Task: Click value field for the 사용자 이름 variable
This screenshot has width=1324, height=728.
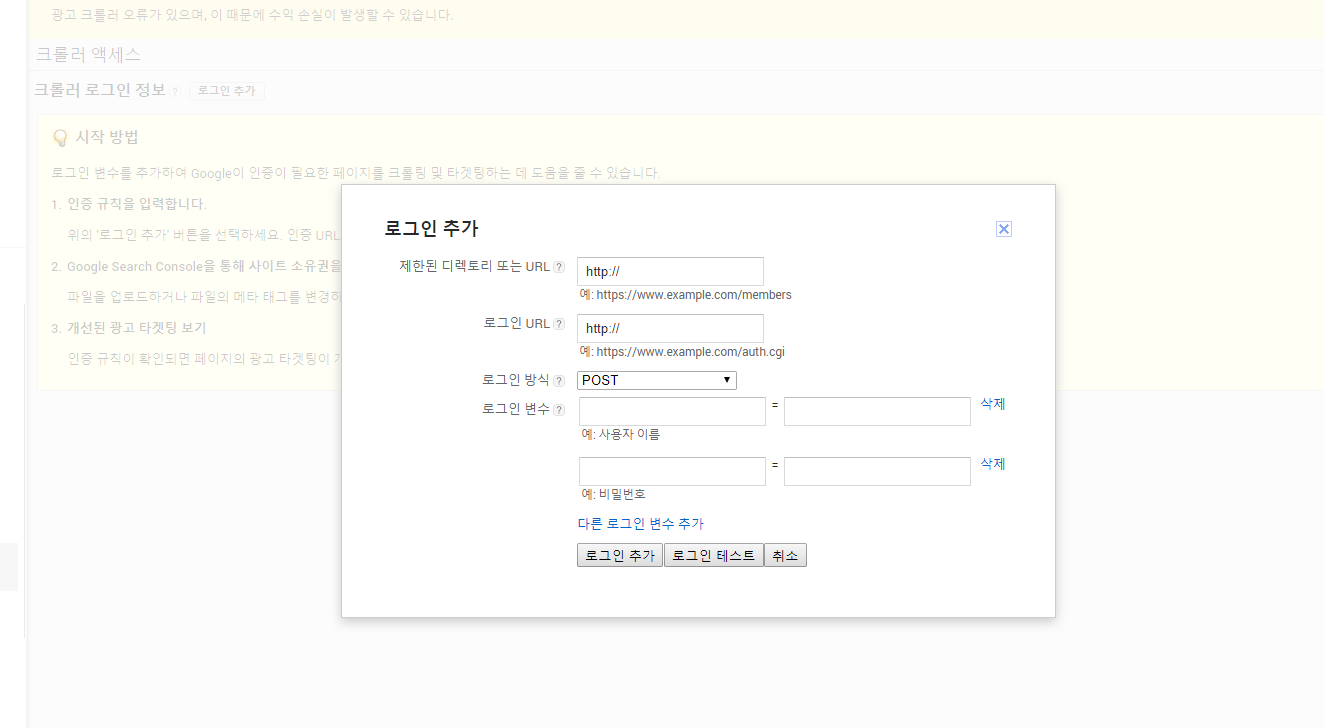Action: click(x=877, y=412)
